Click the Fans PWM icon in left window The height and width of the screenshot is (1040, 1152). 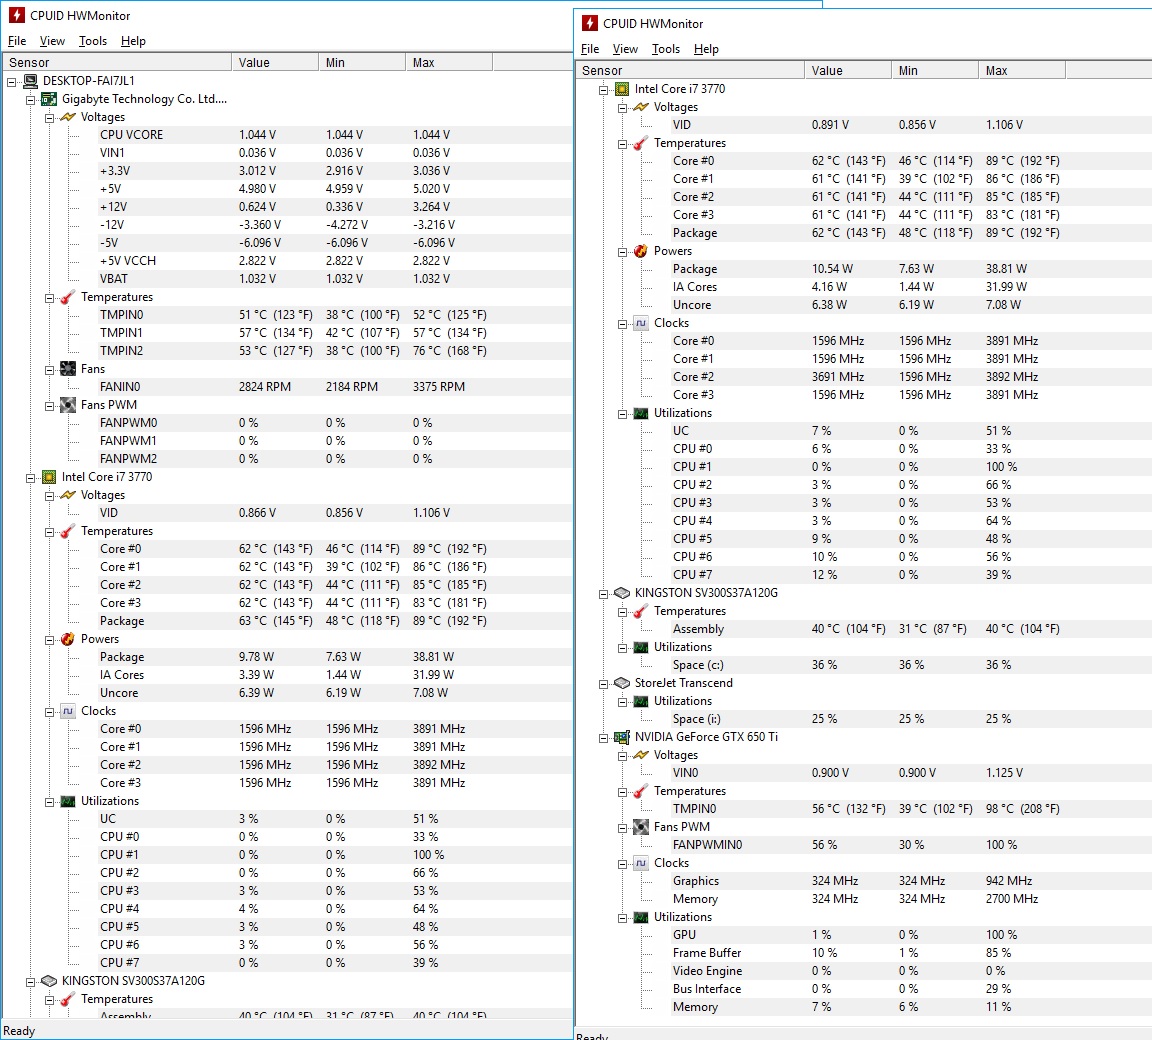click(68, 405)
